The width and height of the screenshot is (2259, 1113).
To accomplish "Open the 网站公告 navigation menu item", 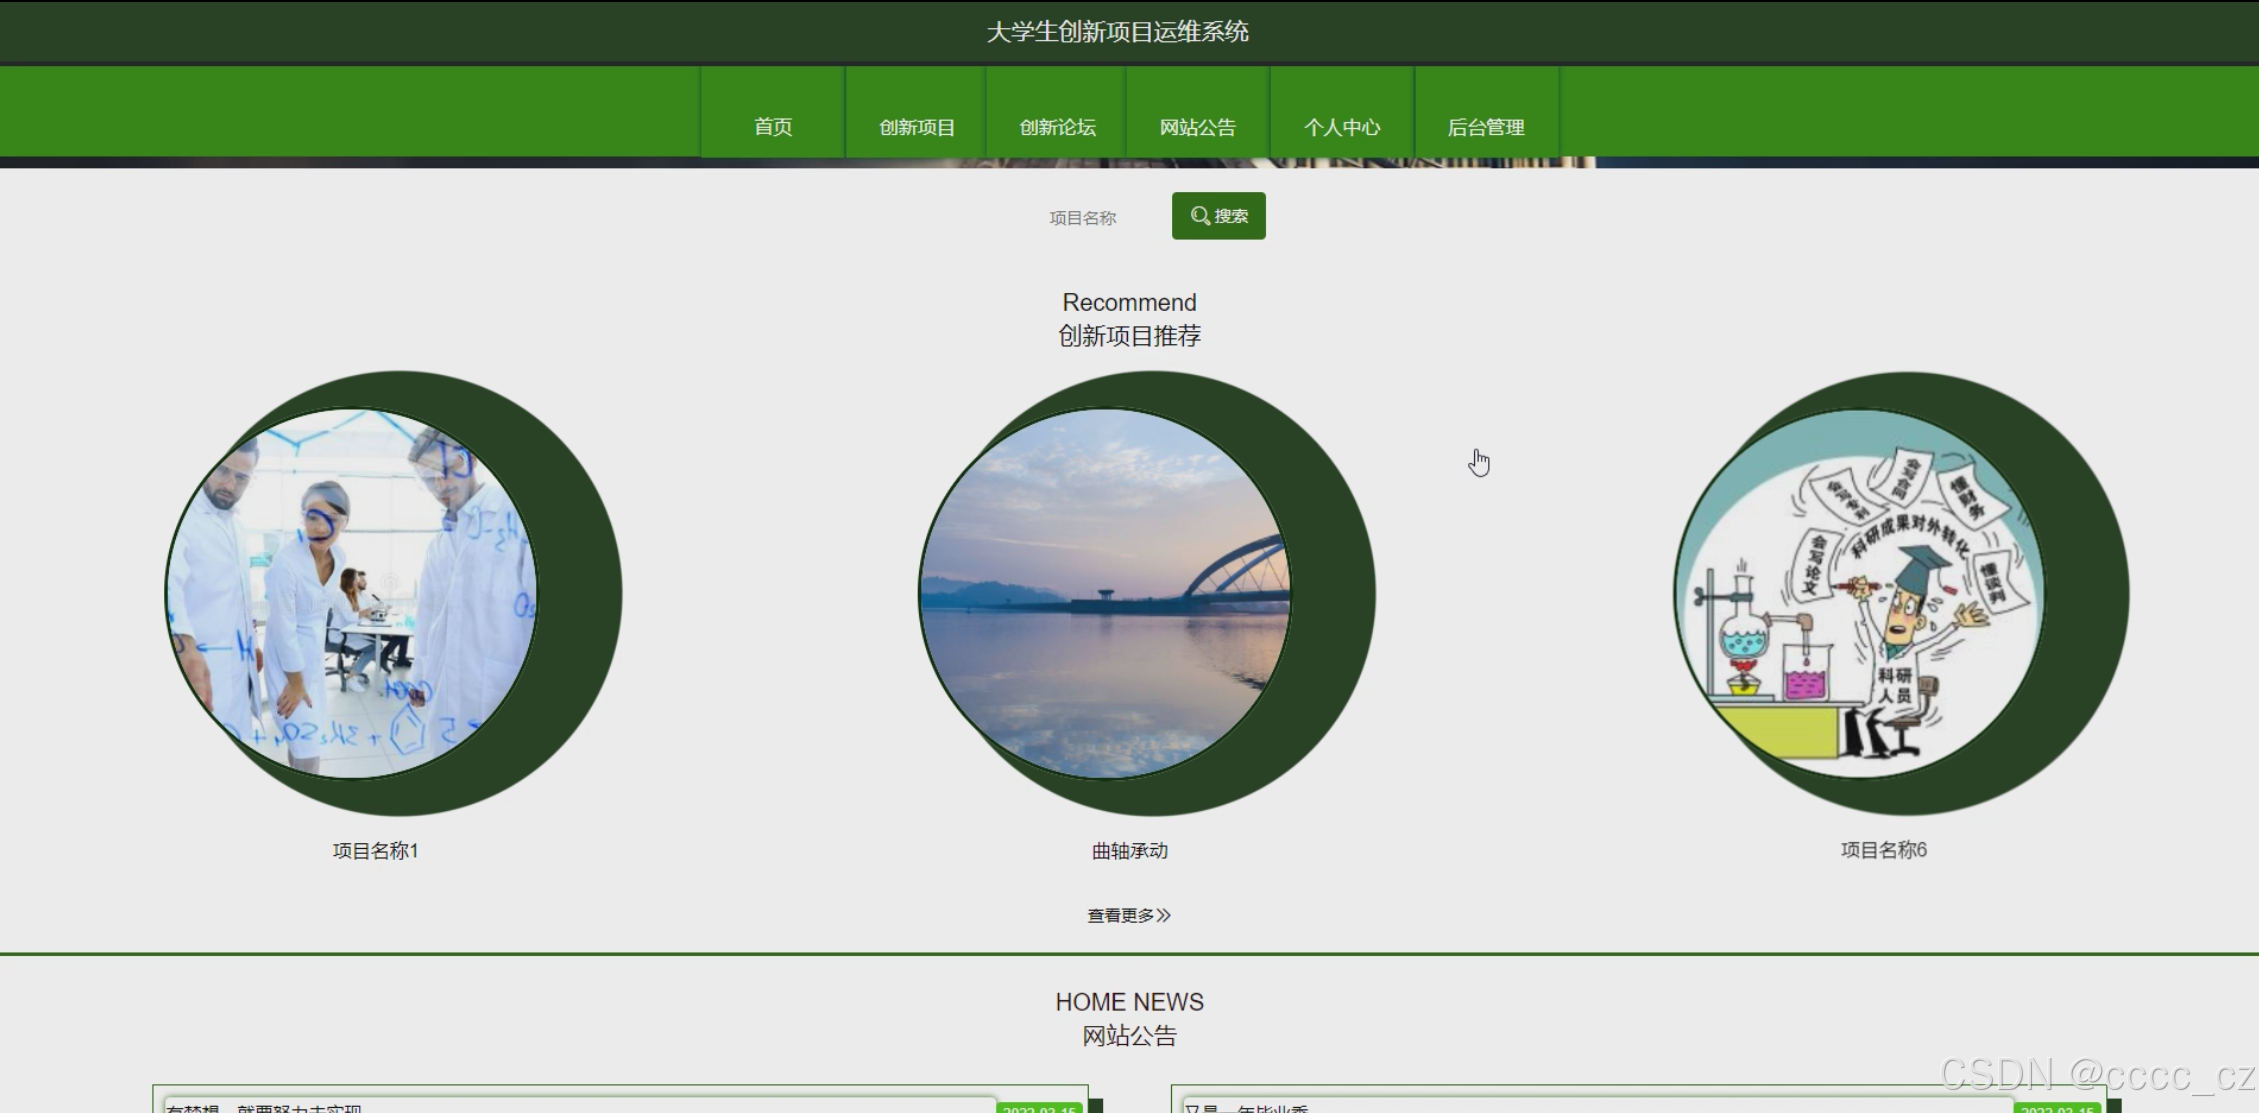I will (x=1198, y=126).
